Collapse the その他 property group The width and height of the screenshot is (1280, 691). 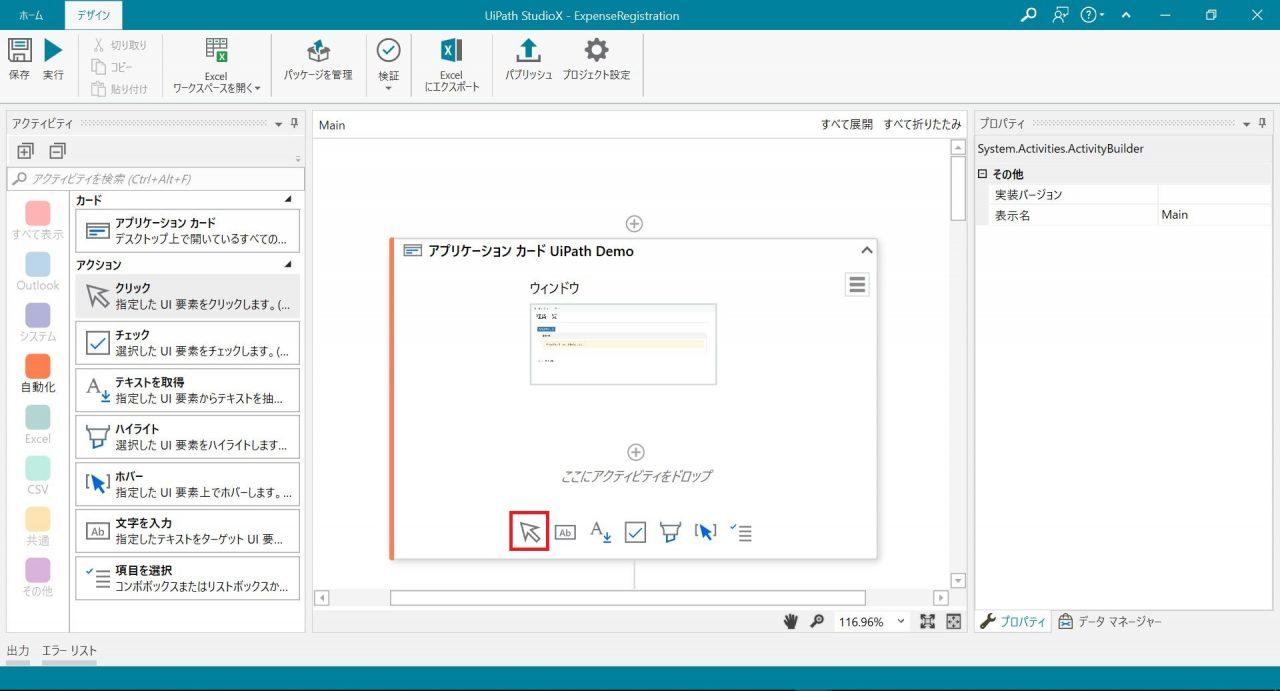pos(982,174)
